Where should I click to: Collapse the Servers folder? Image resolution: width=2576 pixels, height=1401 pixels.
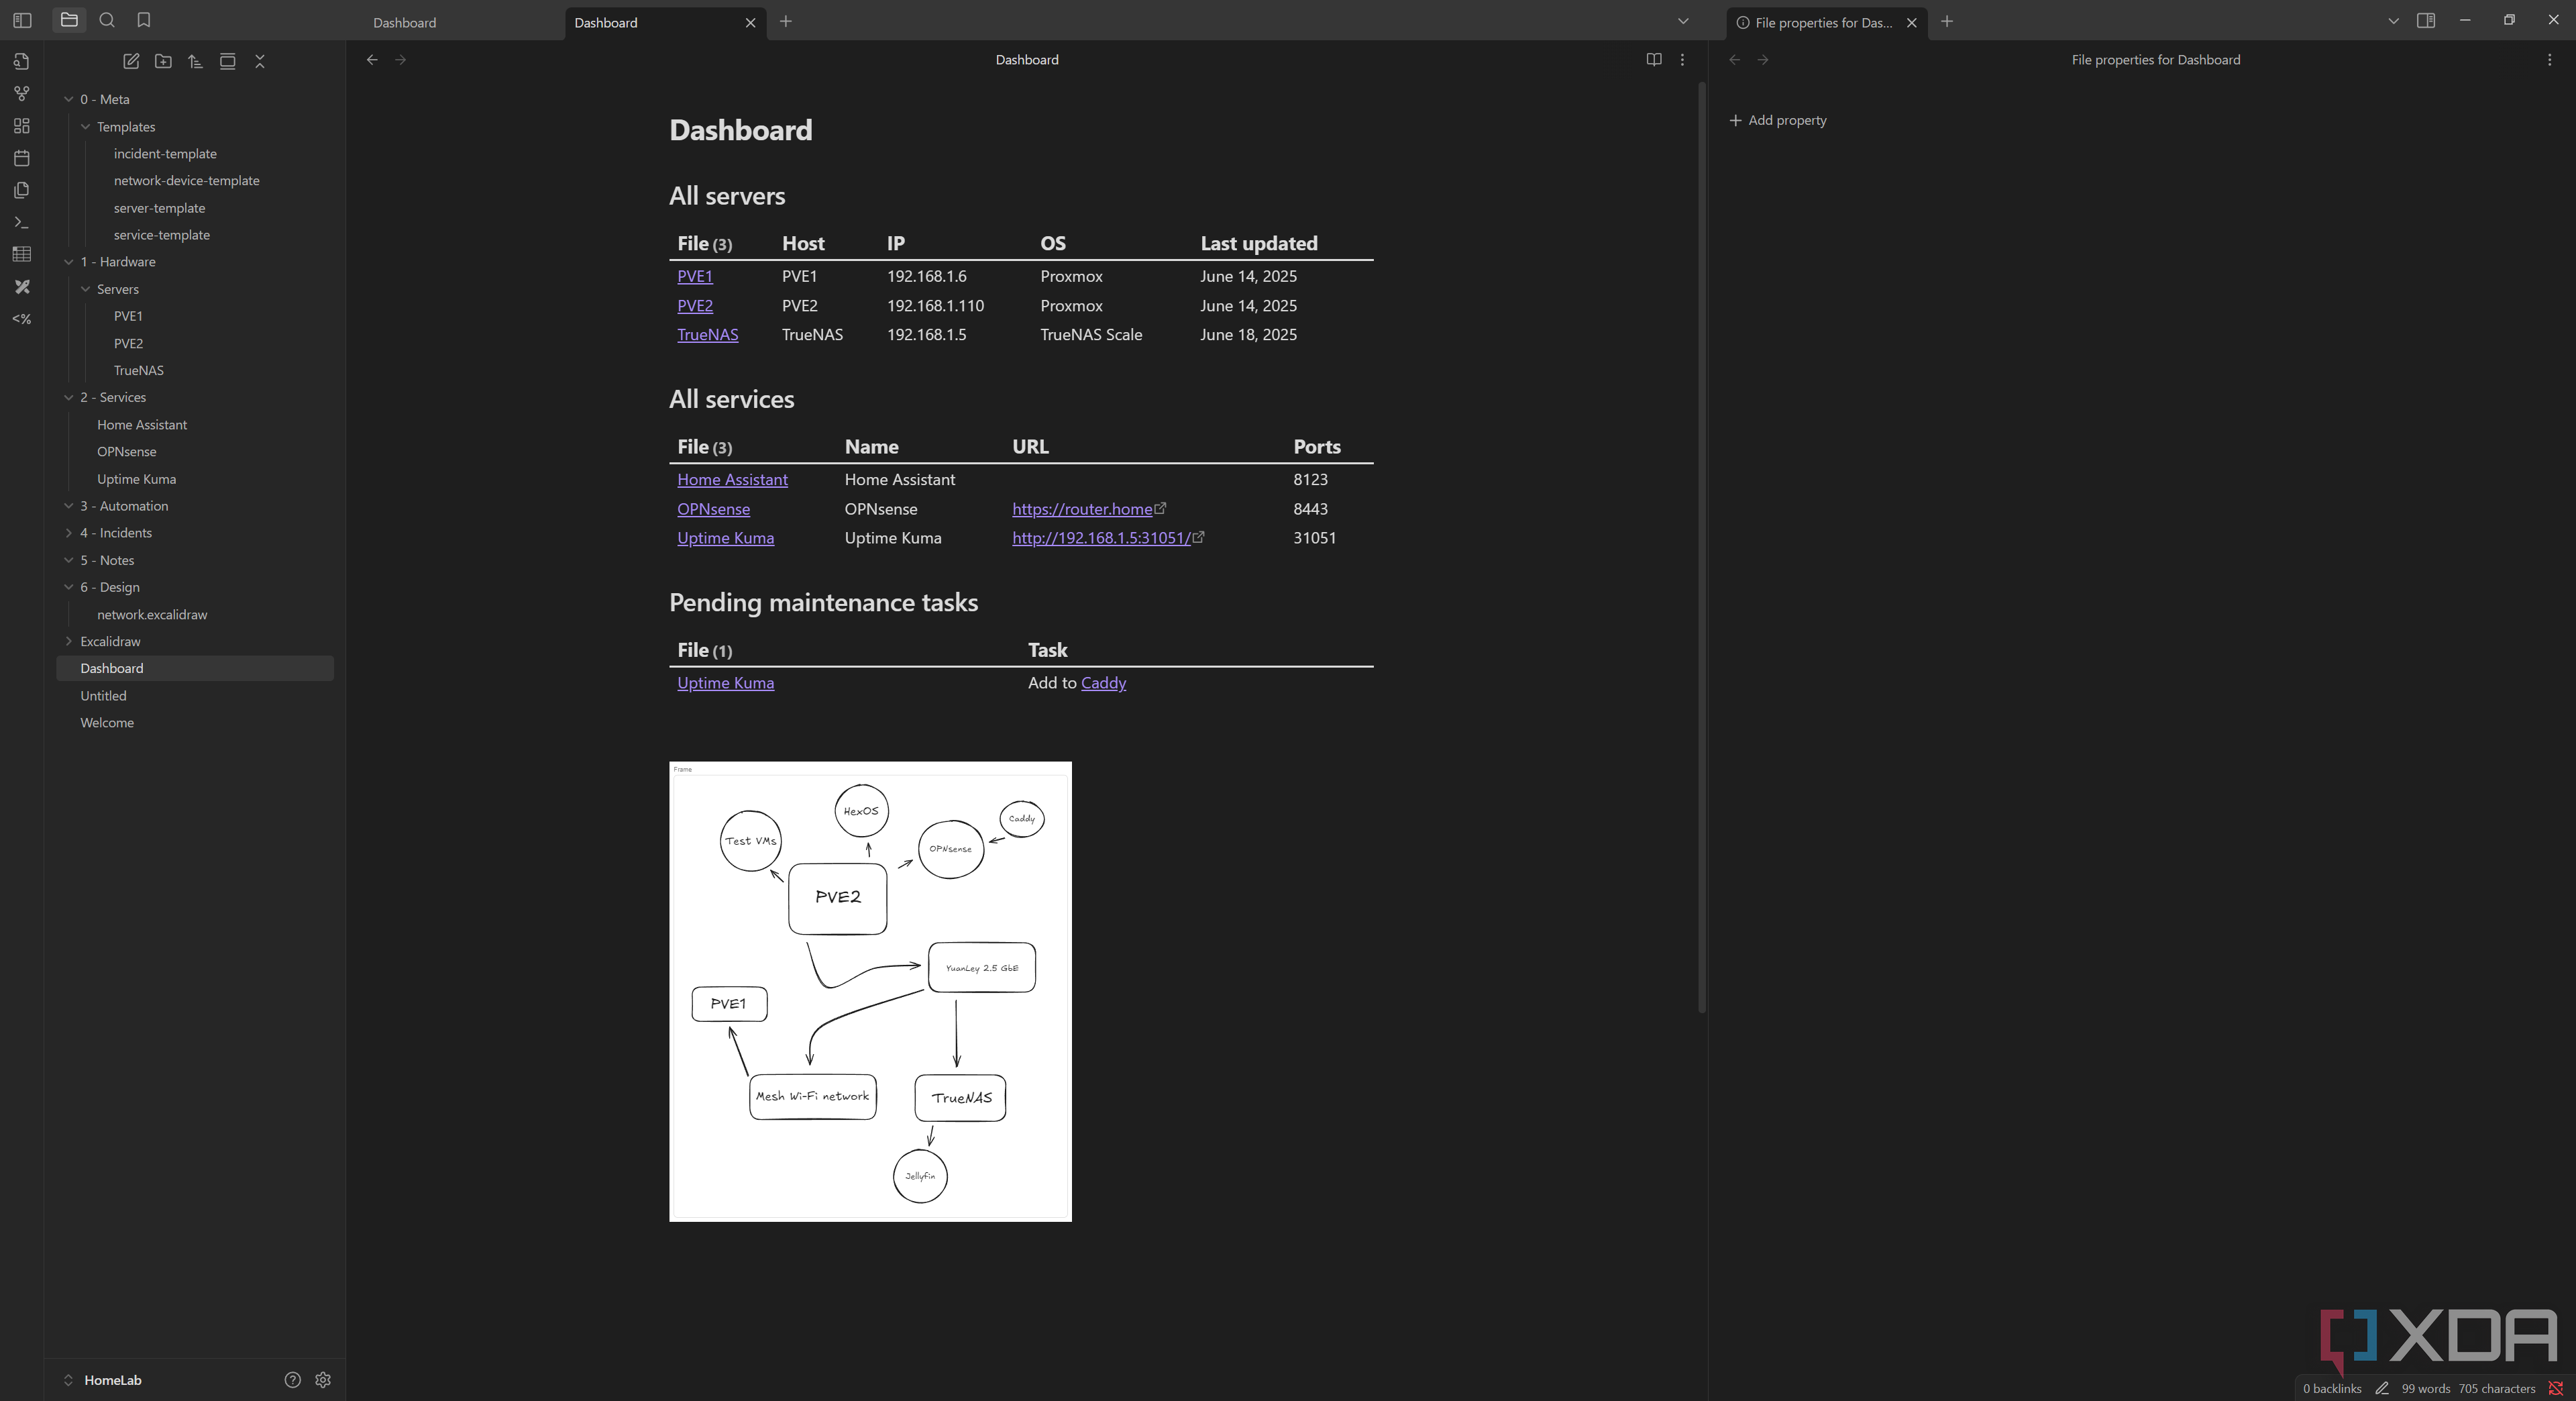coord(86,289)
